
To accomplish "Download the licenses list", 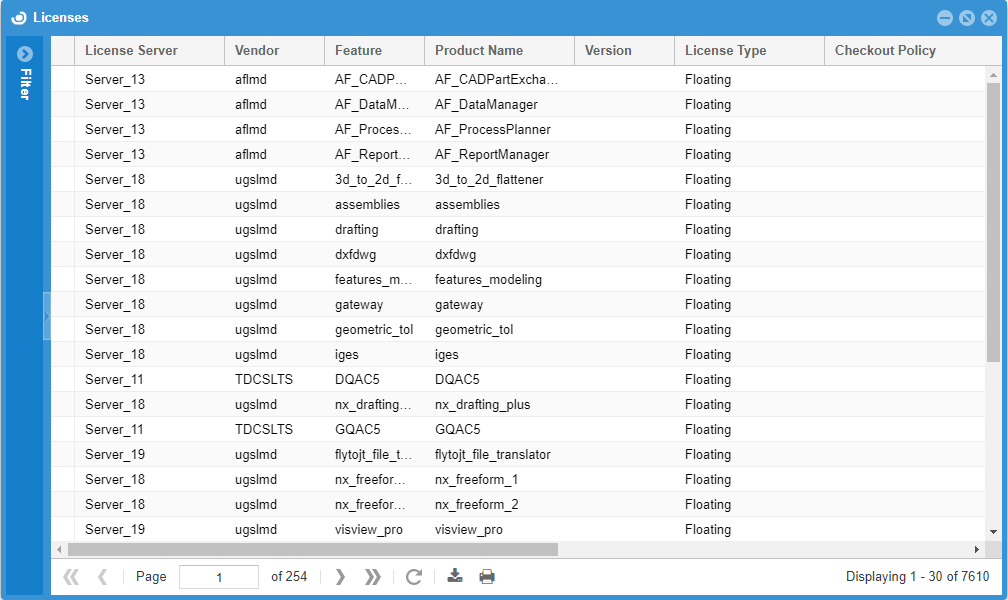I will [455, 576].
